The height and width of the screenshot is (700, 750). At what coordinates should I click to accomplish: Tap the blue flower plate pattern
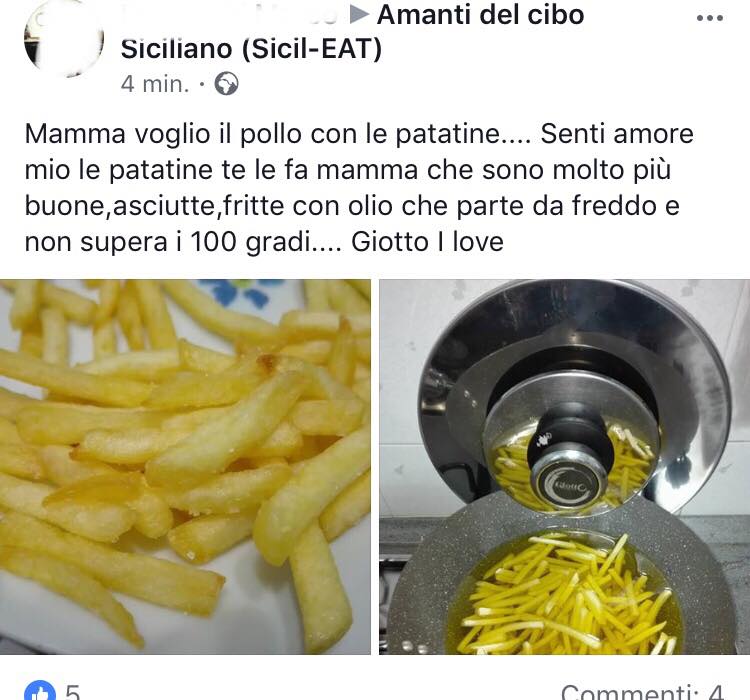[x=244, y=290]
